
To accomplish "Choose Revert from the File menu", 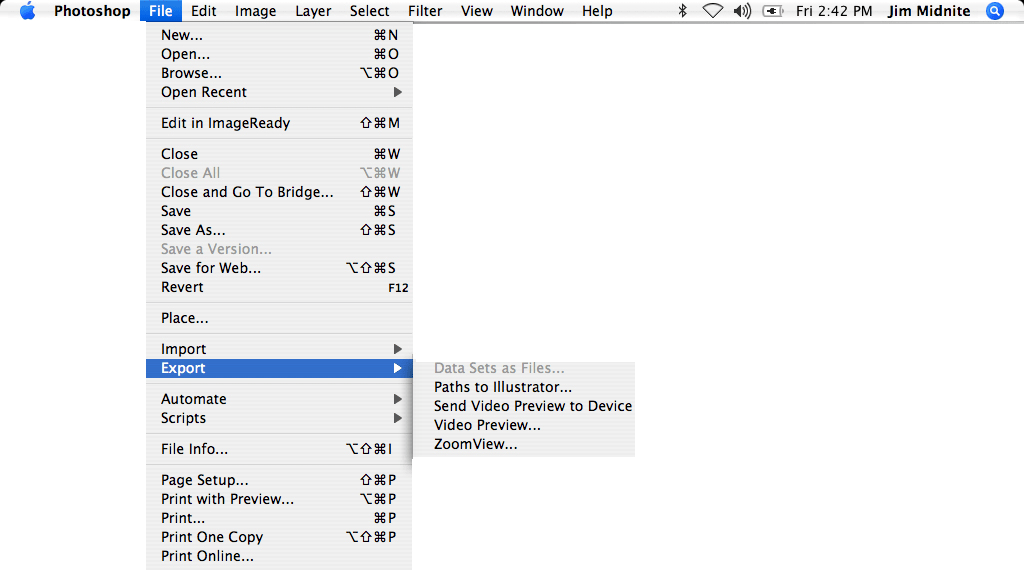I will [x=279, y=287].
